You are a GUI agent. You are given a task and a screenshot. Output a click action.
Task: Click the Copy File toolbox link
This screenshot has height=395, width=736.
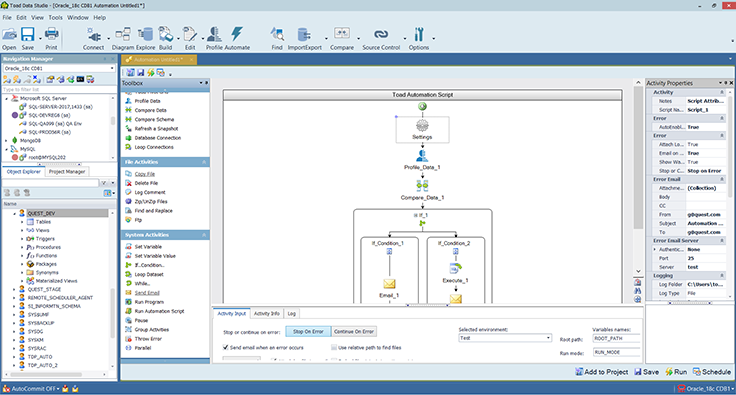point(145,174)
